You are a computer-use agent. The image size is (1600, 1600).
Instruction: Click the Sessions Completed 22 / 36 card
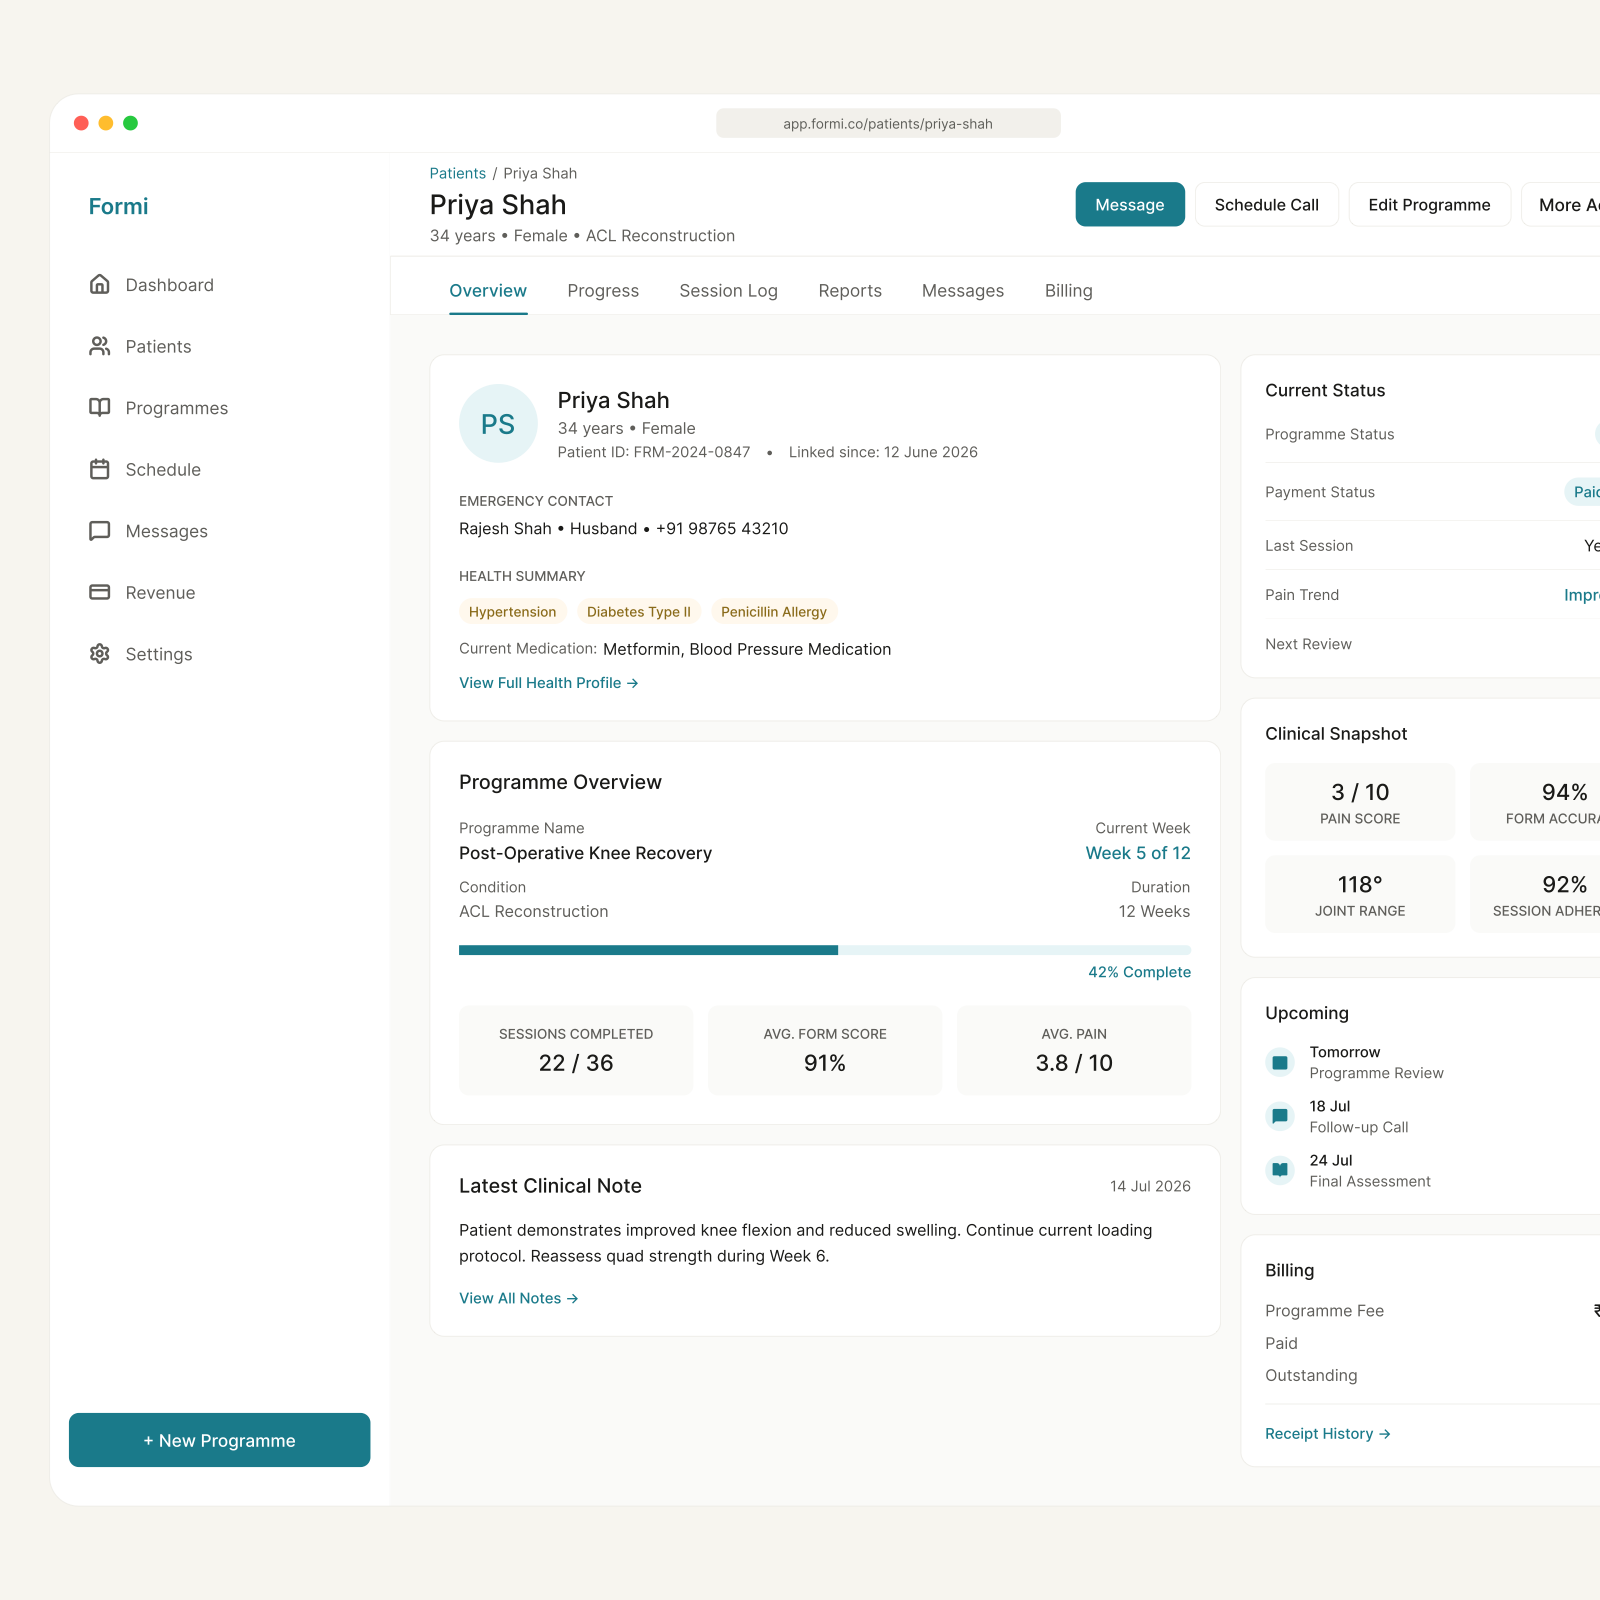pyautogui.click(x=576, y=1050)
